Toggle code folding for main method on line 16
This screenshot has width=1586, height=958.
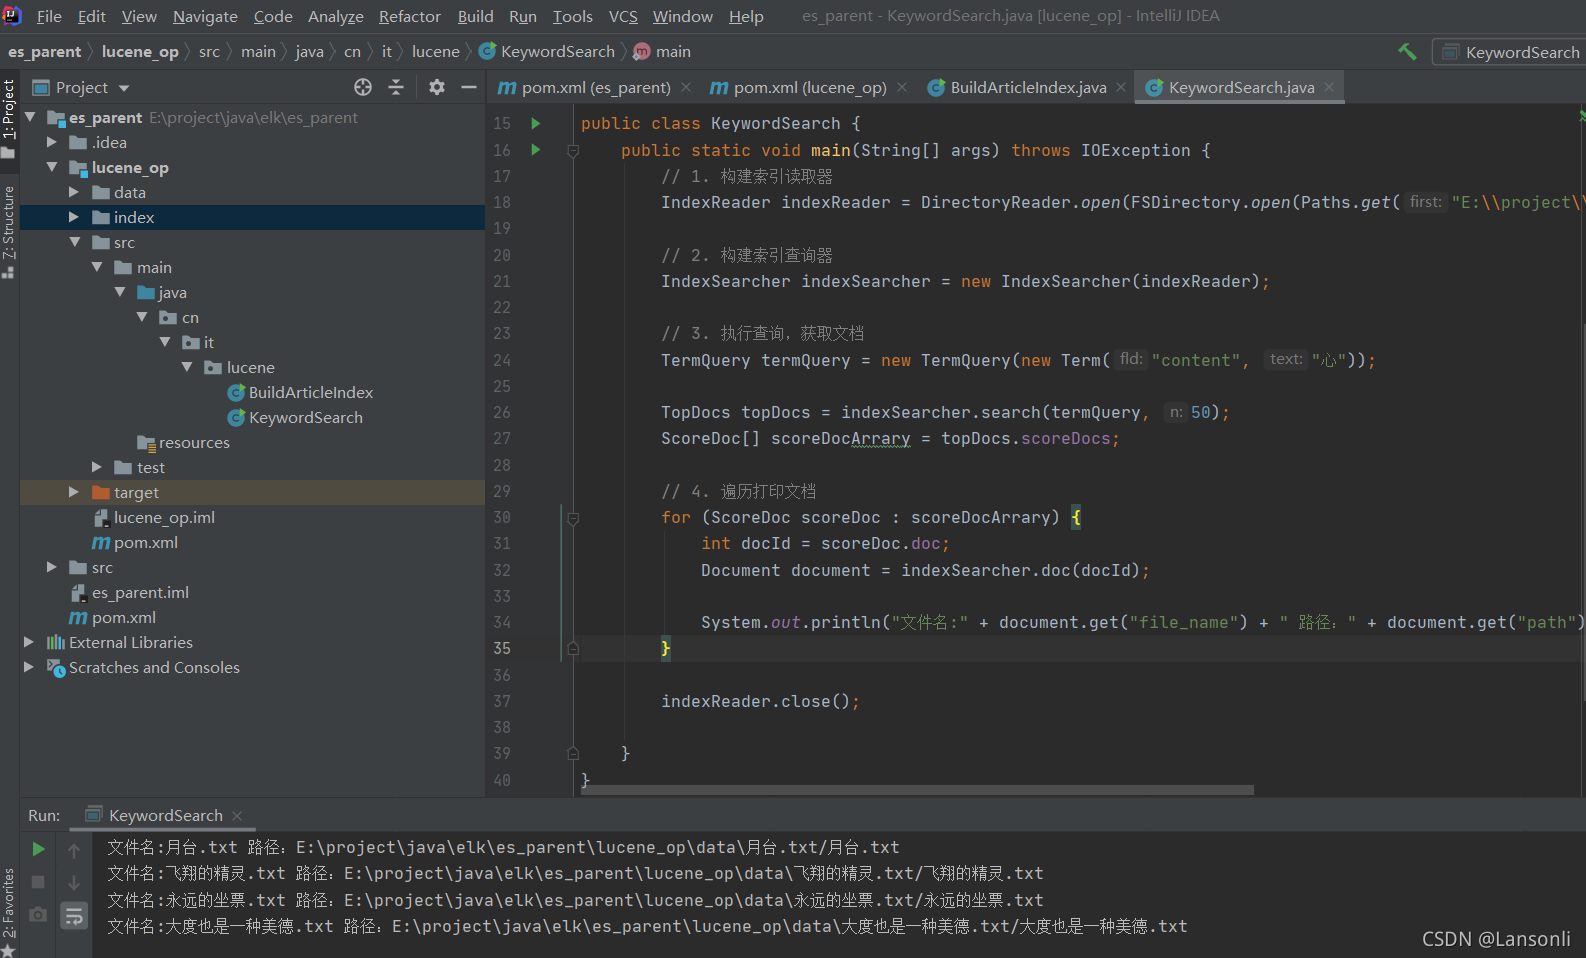click(x=573, y=151)
